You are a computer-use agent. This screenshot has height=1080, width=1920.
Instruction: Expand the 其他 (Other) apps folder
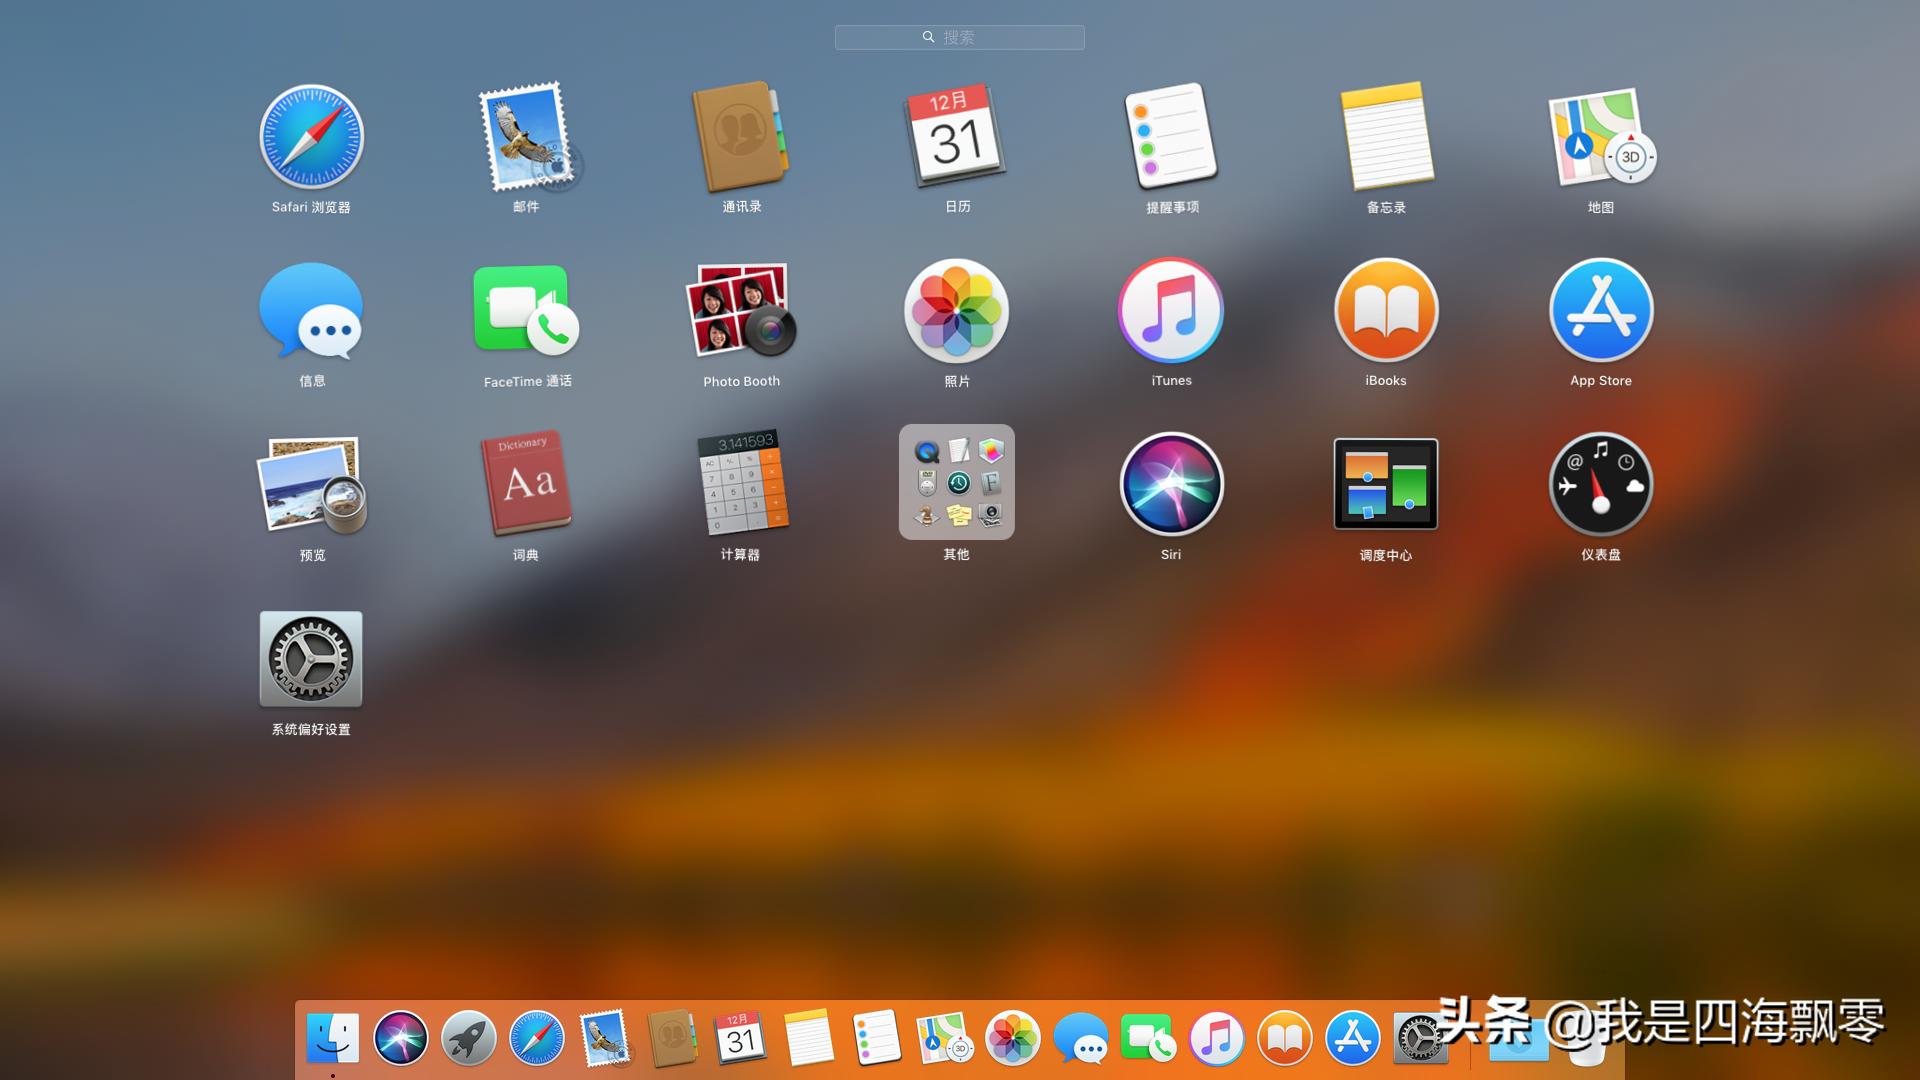(x=957, y=483)
